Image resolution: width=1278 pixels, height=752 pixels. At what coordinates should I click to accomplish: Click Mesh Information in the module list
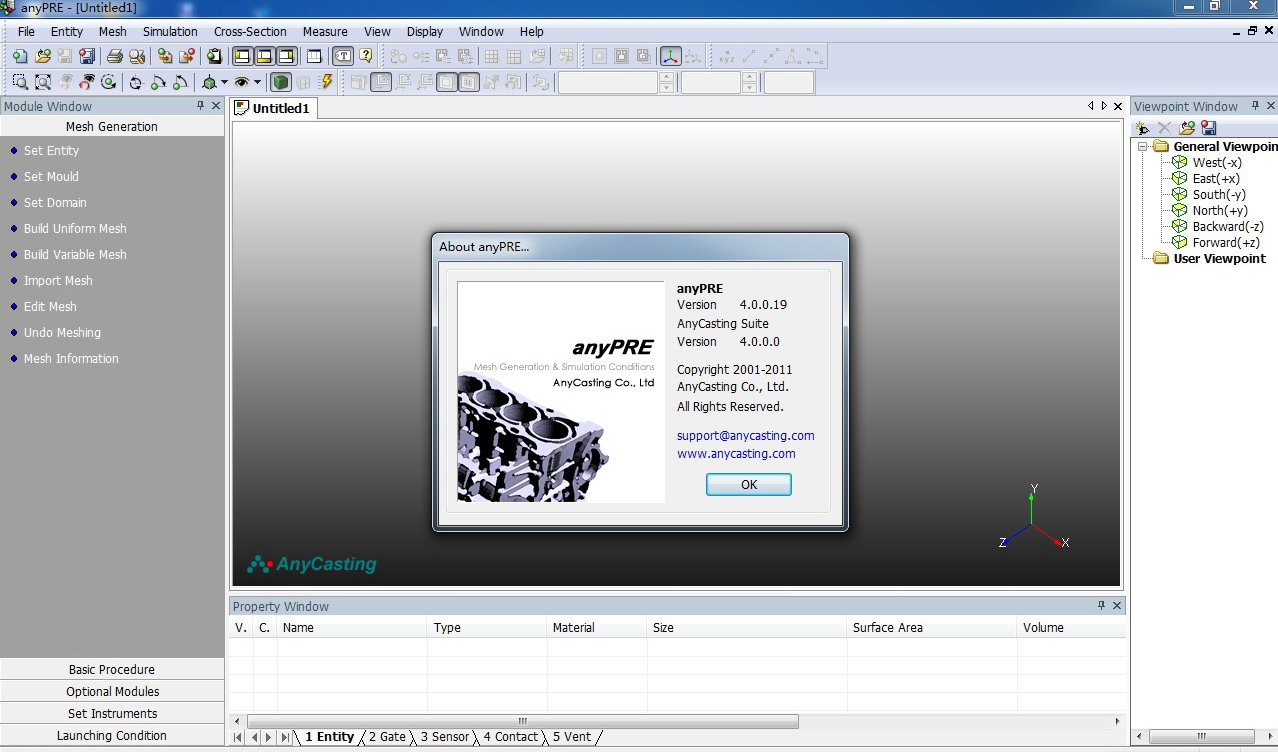pyautogui.click(x=71, y=359)
